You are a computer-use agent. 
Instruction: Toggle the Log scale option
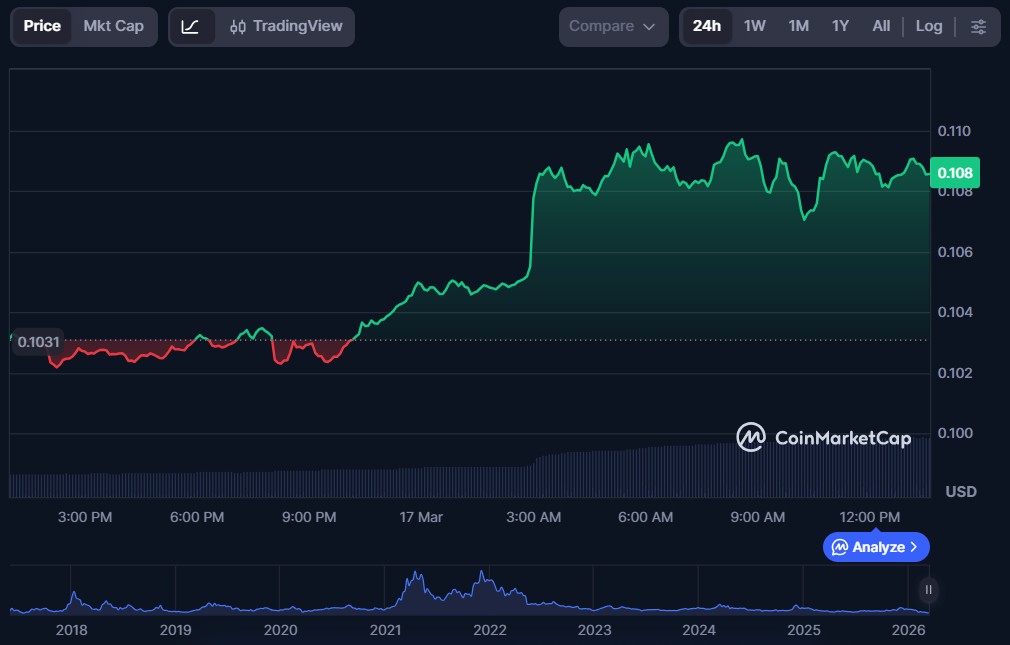[x=928, y=27]
